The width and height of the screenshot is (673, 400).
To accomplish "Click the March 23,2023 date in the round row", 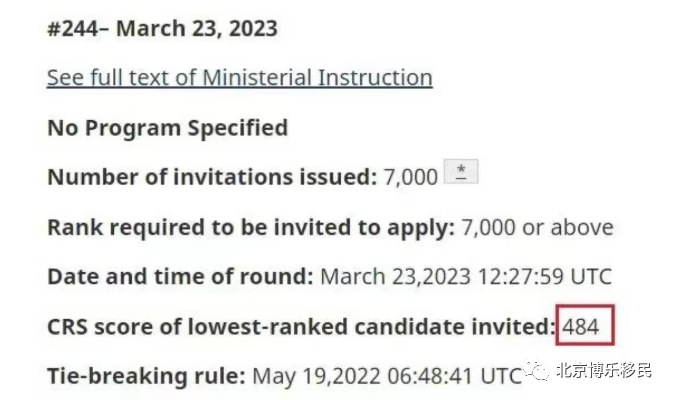I will point(395,276).
